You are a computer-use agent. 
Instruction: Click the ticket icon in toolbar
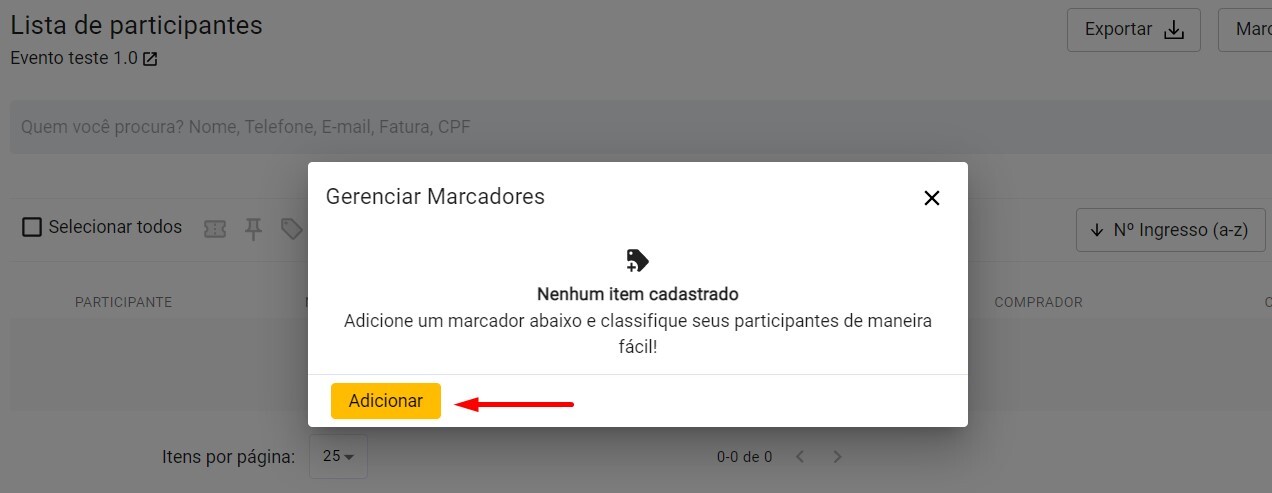pyautogui.click(x=214, y=230)
